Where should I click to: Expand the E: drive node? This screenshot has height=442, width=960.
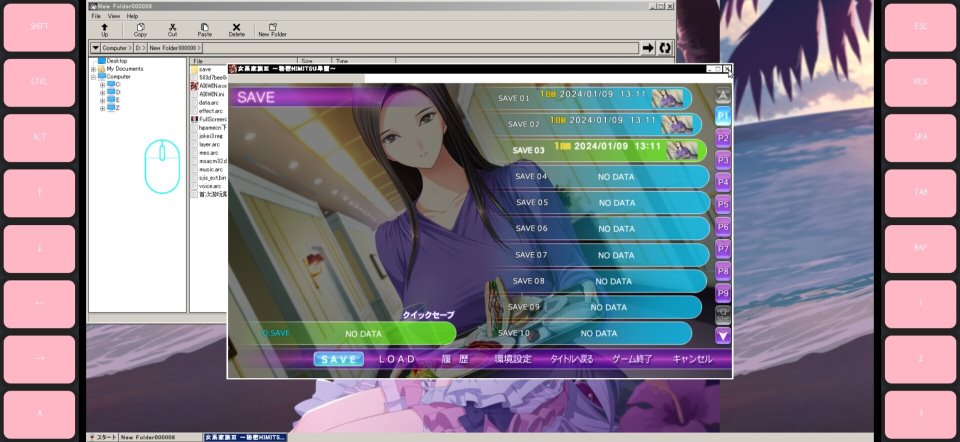click(x=102, y=100)
